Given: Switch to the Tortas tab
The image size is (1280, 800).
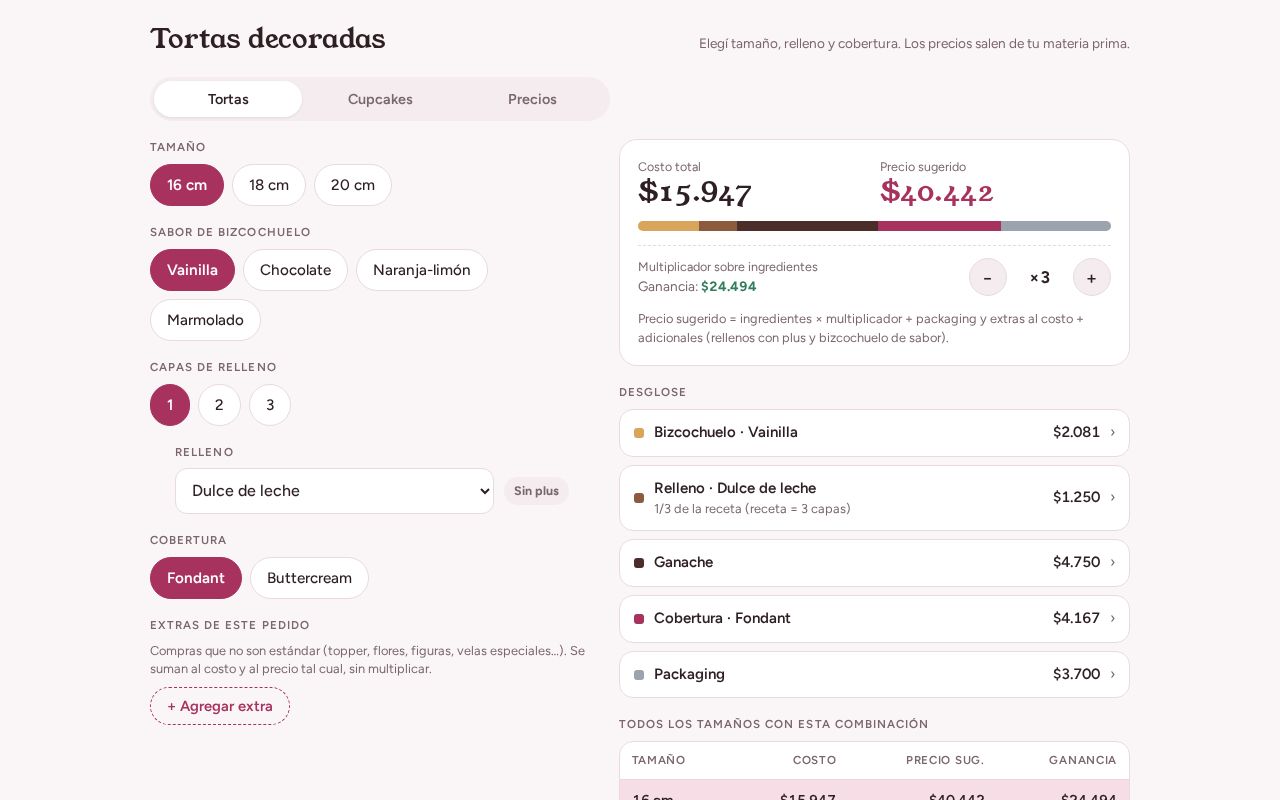Looking at the screenshot, I should click(x=228, y=99).
